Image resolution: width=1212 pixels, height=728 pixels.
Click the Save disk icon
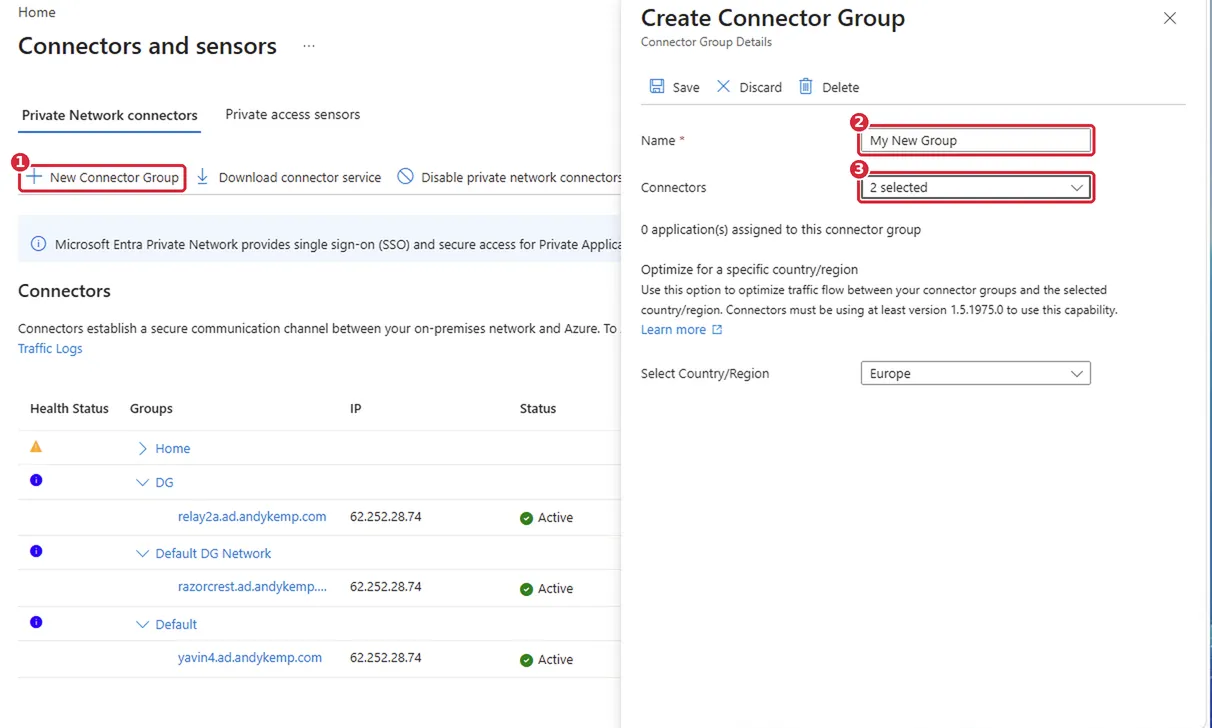pyautogui.click(x=657, y=86)
